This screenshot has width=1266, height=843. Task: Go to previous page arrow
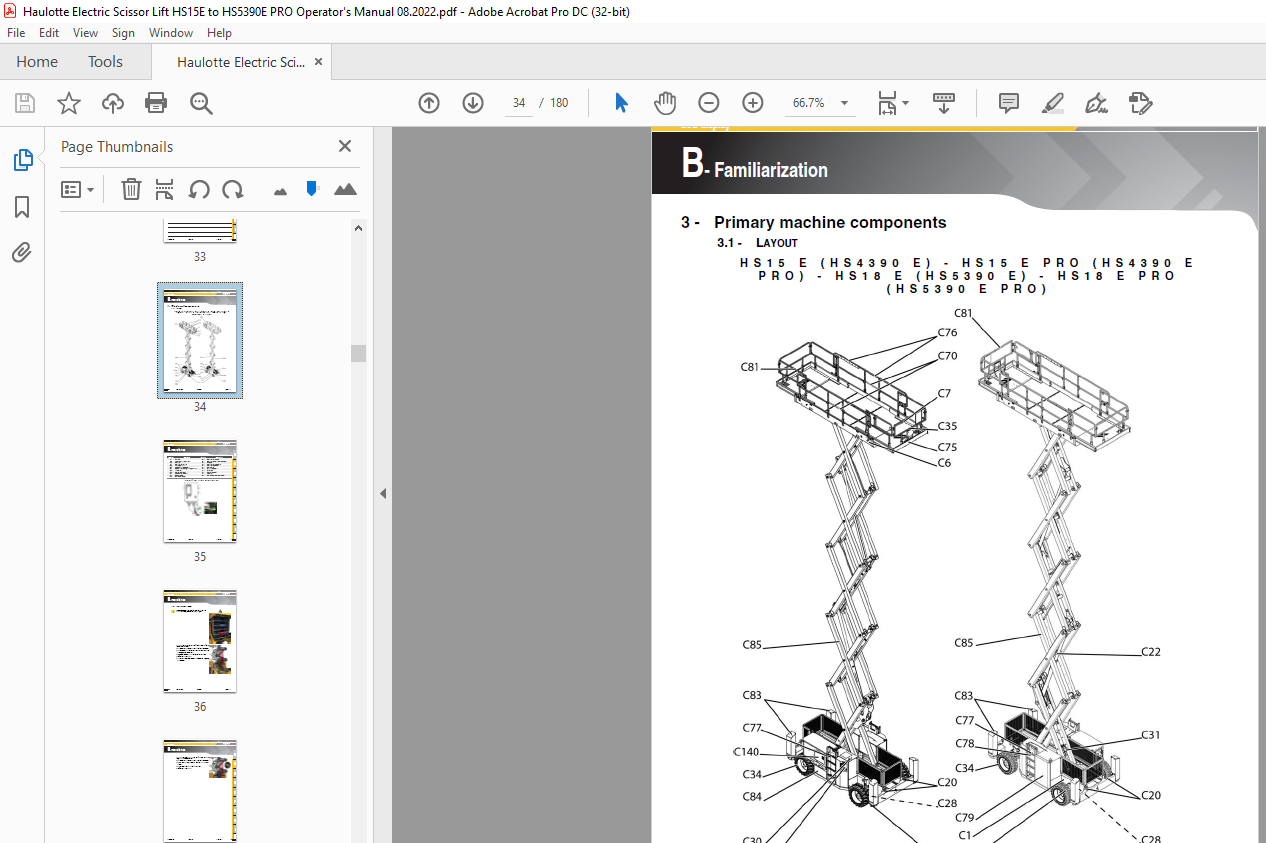[429, 103]
